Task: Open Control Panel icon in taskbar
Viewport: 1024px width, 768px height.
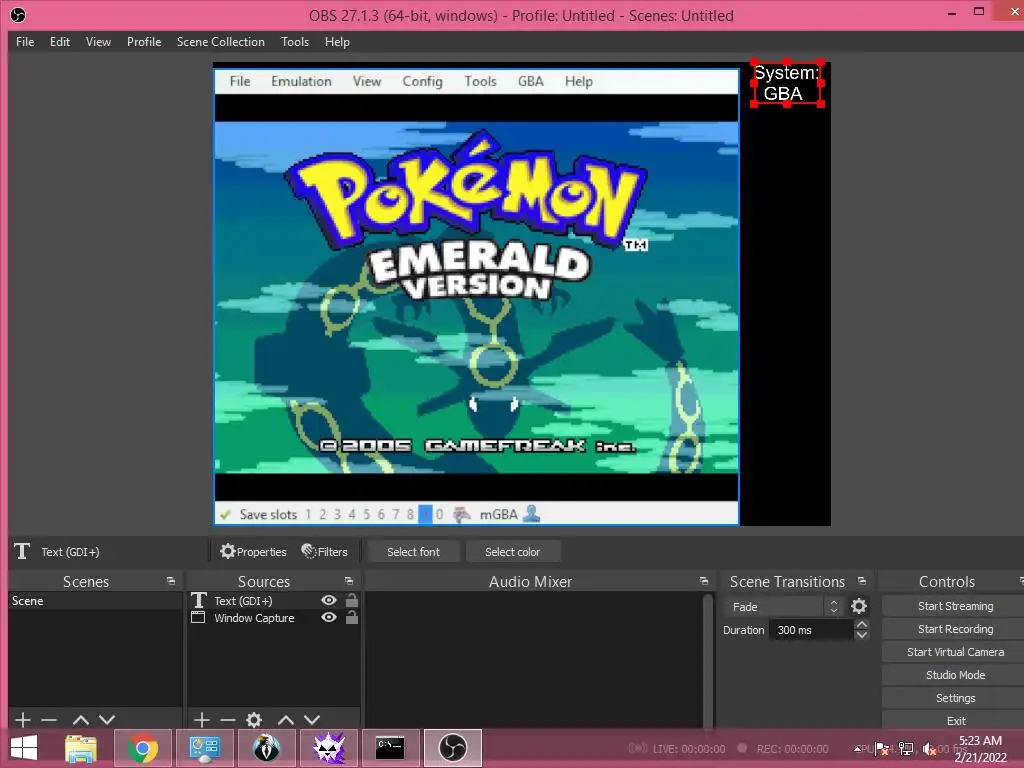Action: click(204, 748)
